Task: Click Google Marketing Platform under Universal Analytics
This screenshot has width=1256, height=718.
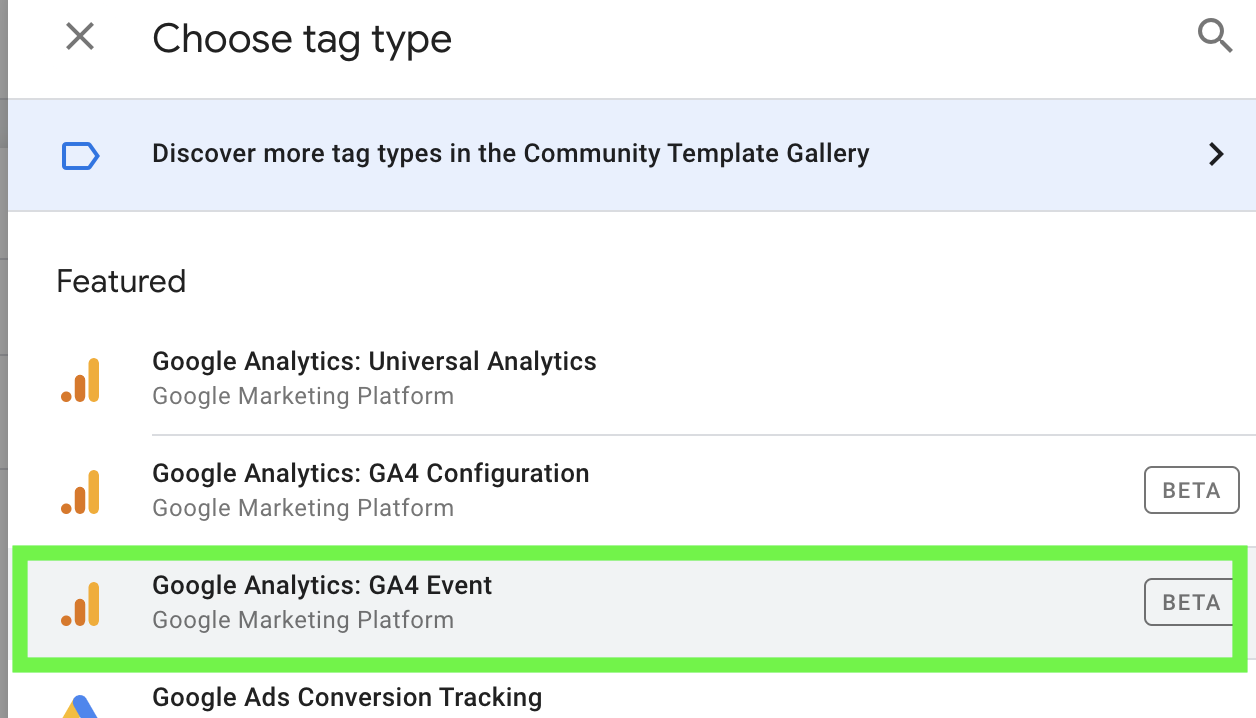Action: 303,396
